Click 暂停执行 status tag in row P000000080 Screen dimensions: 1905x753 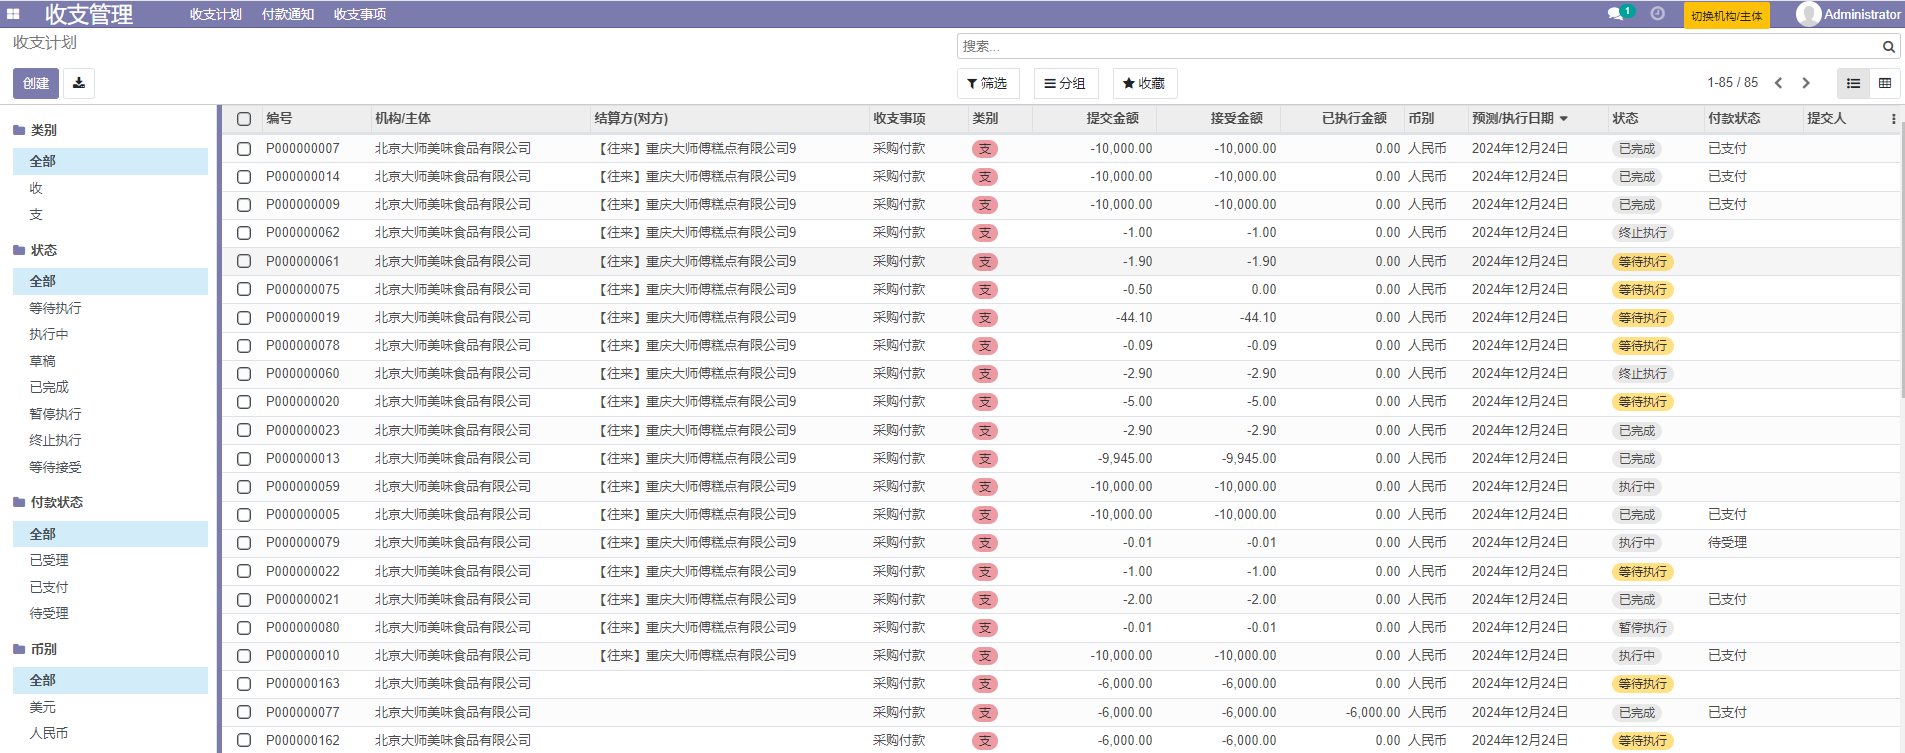tap(1643, 628)
